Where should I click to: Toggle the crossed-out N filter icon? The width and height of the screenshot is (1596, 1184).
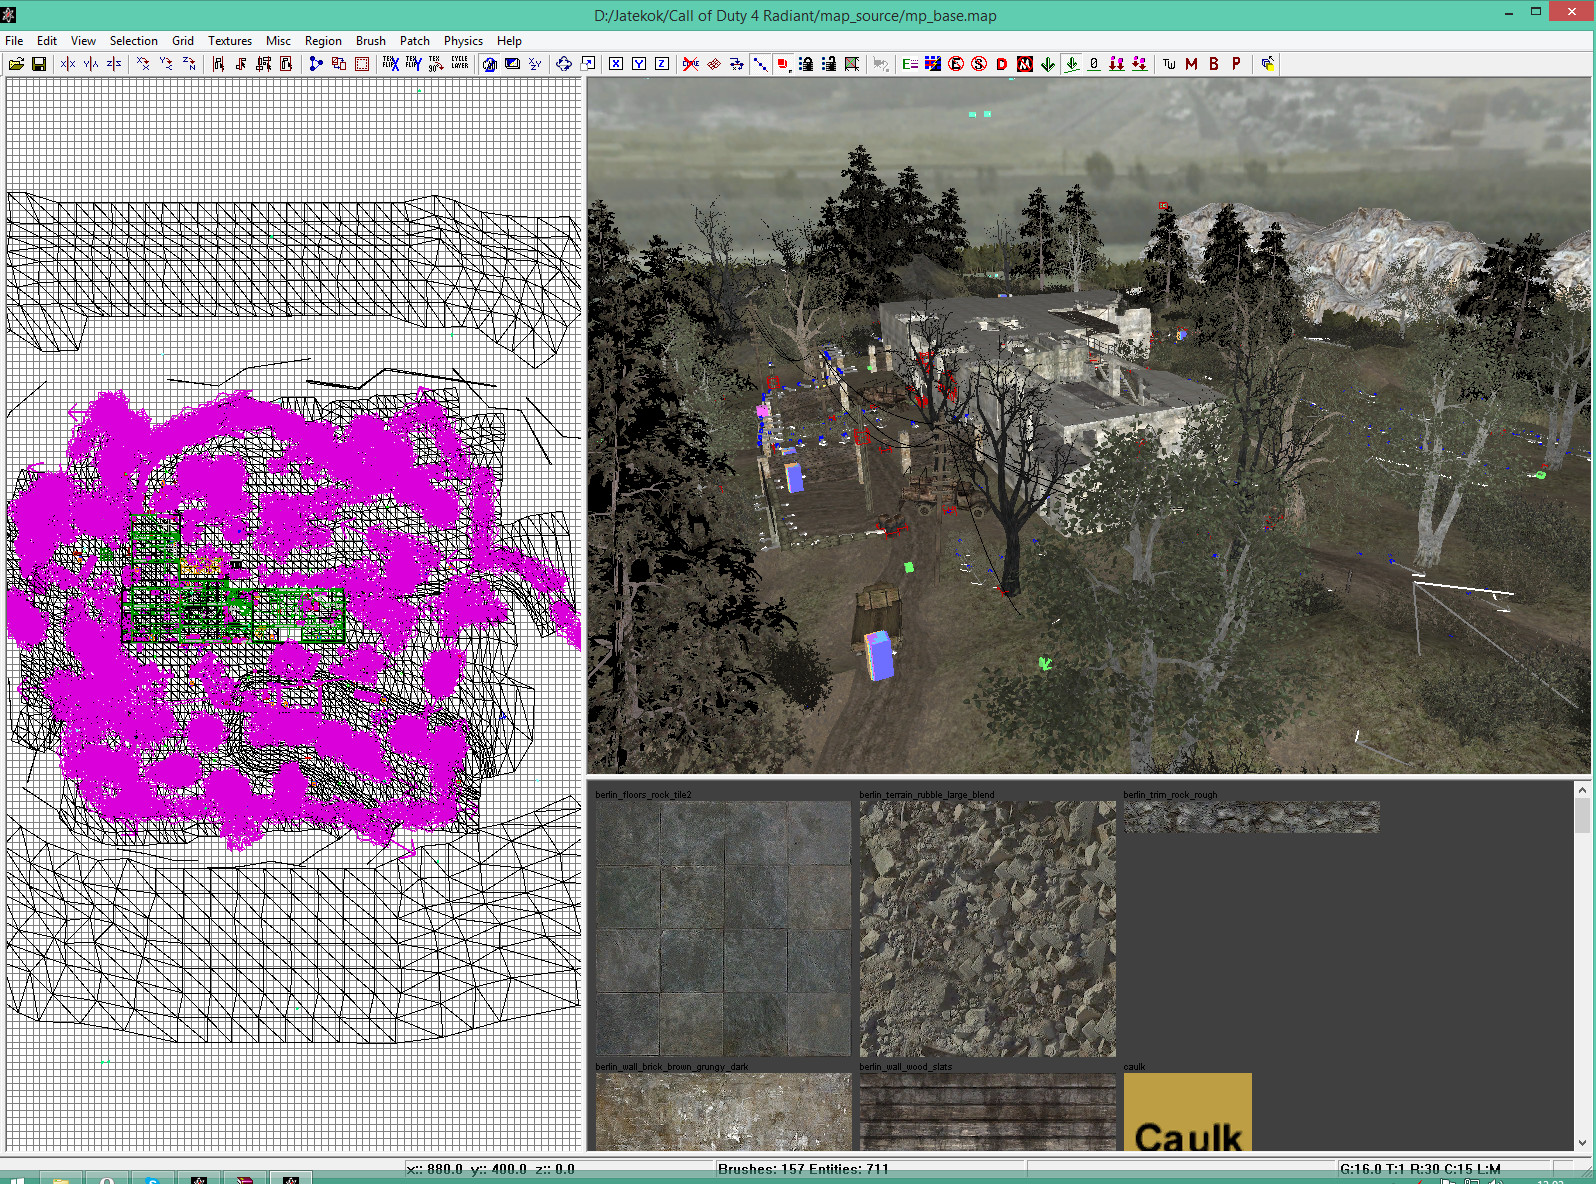pos(1025,64)
